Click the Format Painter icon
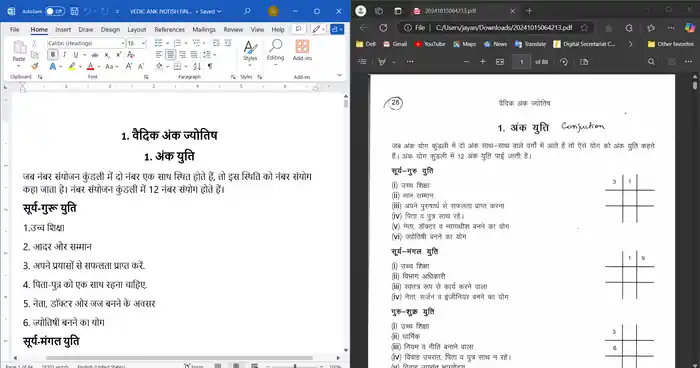 click(34, 66)
